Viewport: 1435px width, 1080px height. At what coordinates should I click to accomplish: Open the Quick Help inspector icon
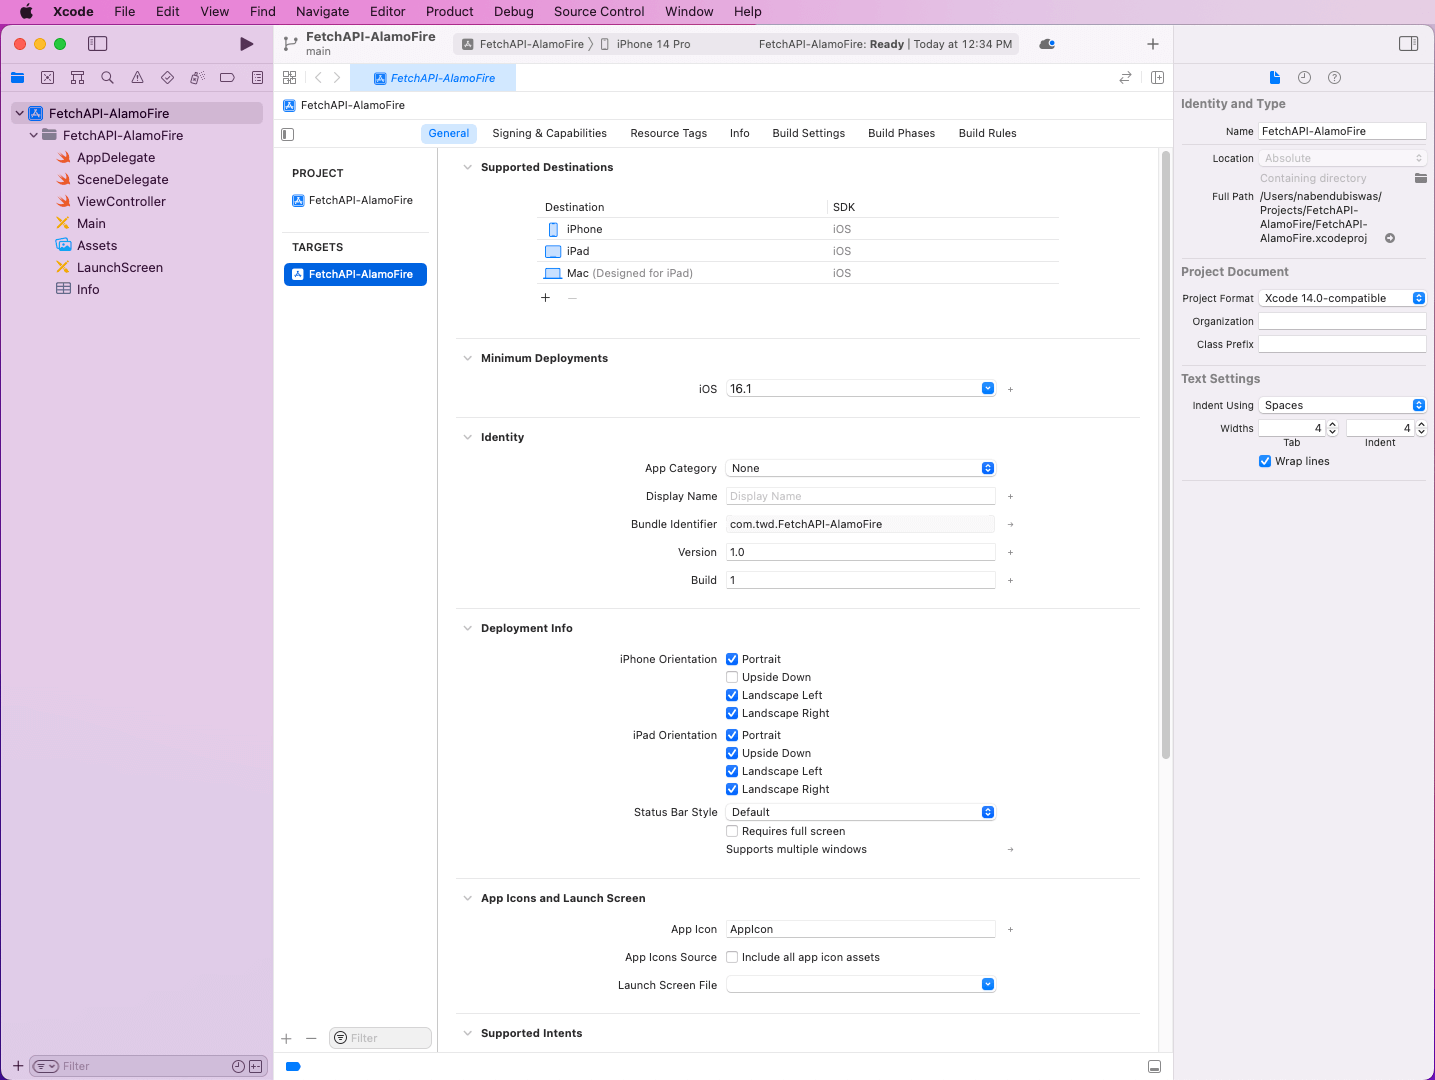[x=1334, y=78]
